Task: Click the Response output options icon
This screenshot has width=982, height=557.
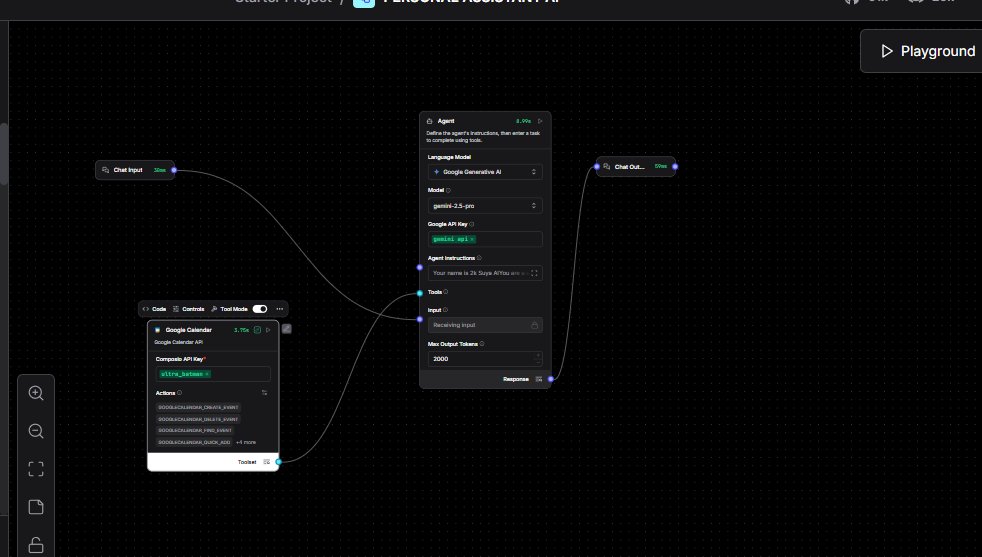Action: pos(539,379)
